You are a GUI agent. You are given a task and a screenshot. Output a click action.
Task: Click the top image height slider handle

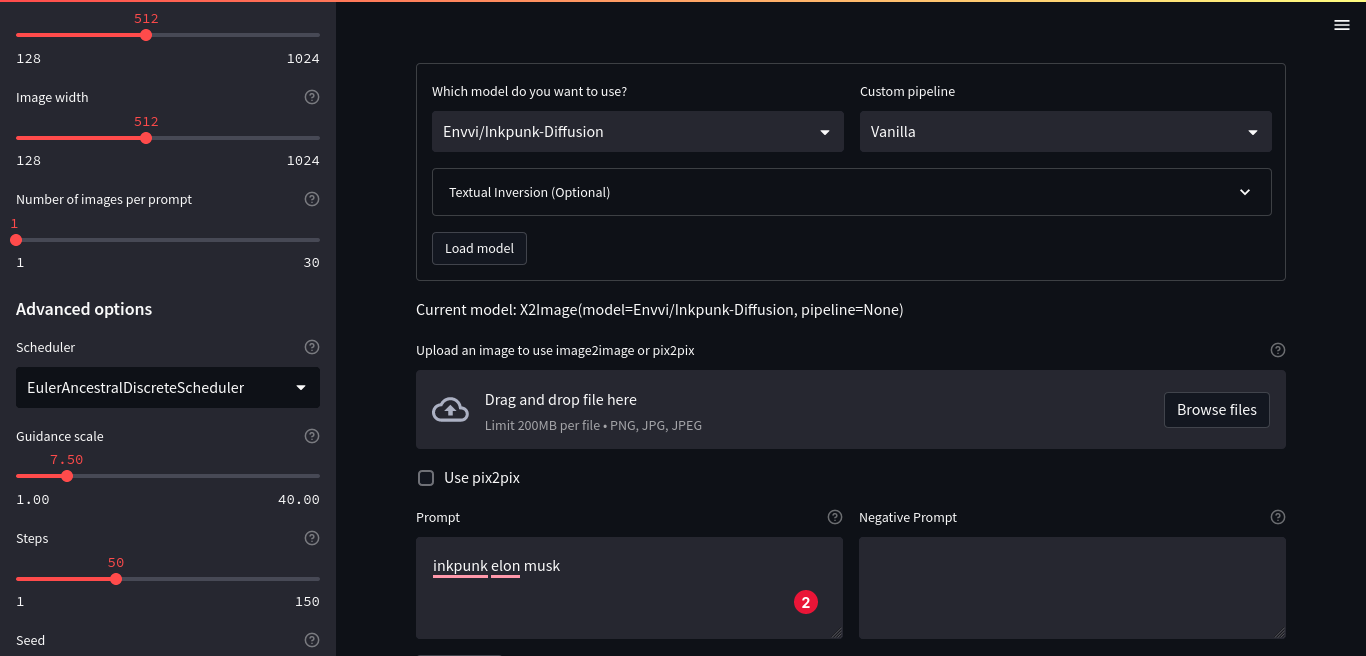coord(146,35)
